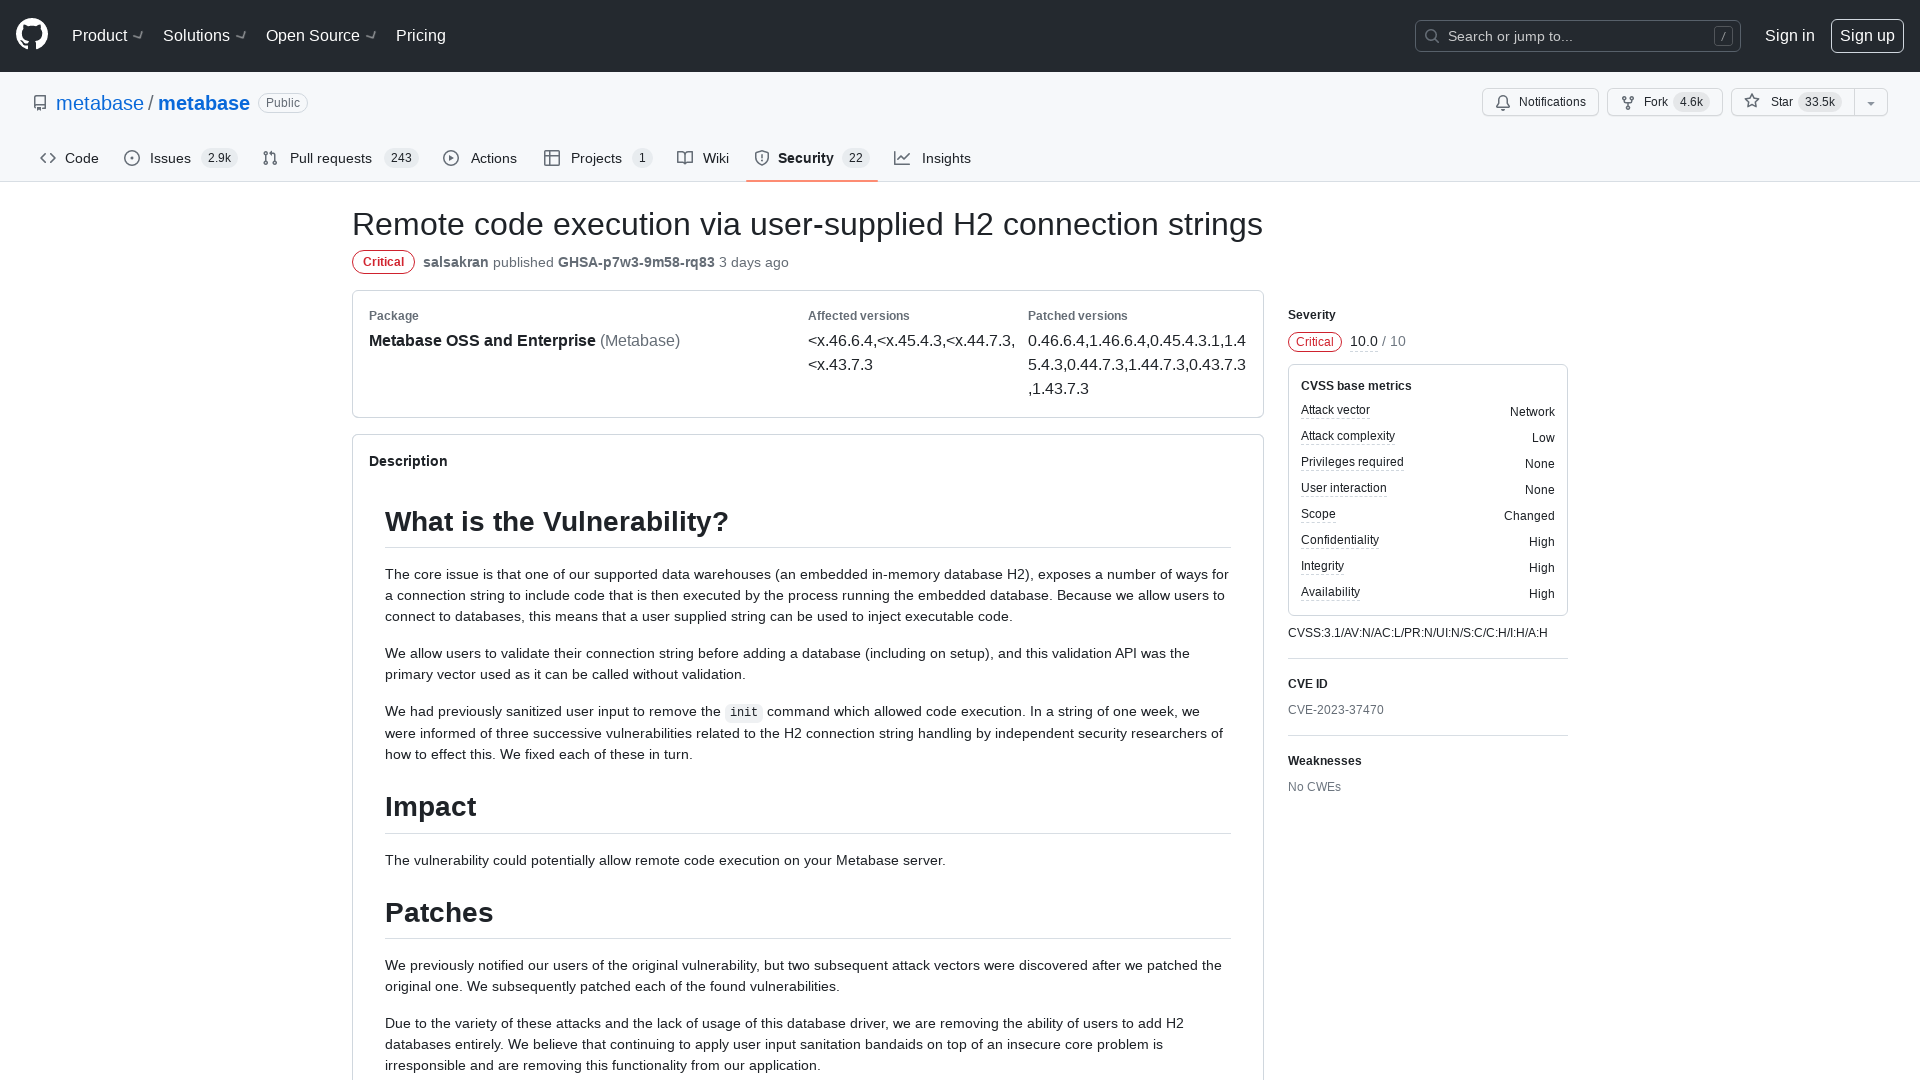The width and height of the screenshot is (1920, 1080).
Task: Click the CVSS:3.1 vector string
Action: coord(1418,633)
